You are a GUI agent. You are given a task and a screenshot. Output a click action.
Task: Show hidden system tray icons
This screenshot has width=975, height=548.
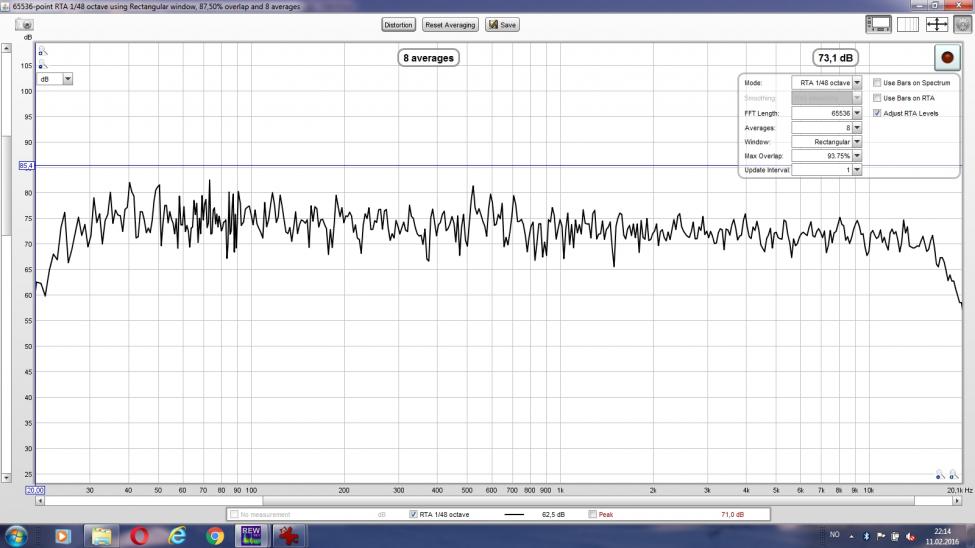[851, 536]
